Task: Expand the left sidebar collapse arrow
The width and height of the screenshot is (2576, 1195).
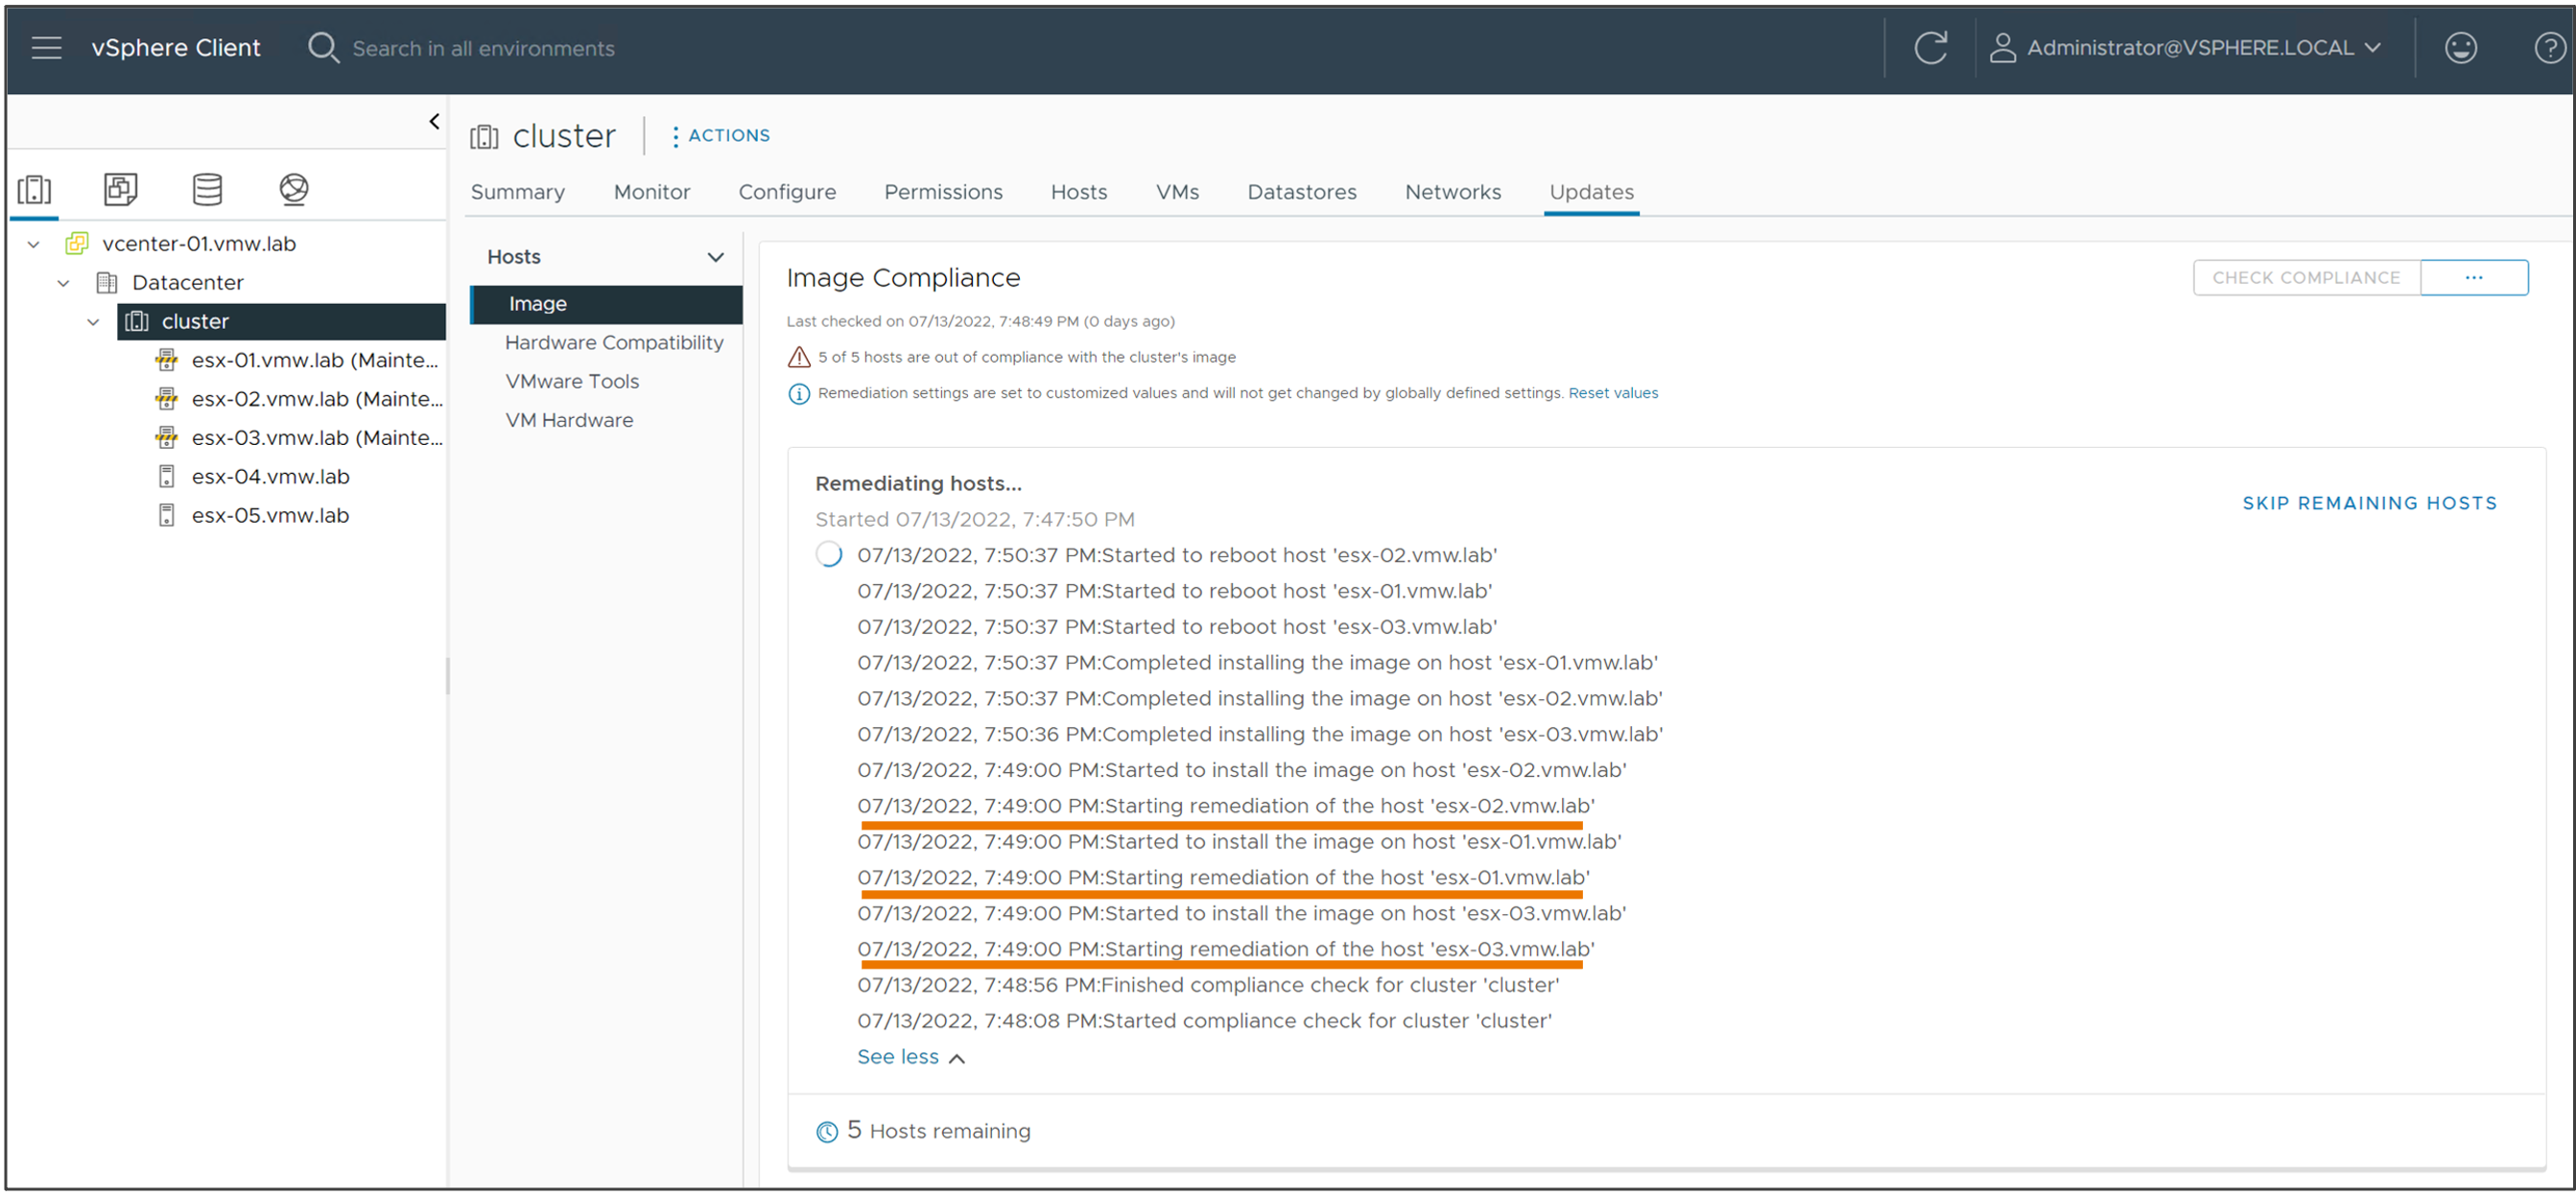Action: coord(432,122)
